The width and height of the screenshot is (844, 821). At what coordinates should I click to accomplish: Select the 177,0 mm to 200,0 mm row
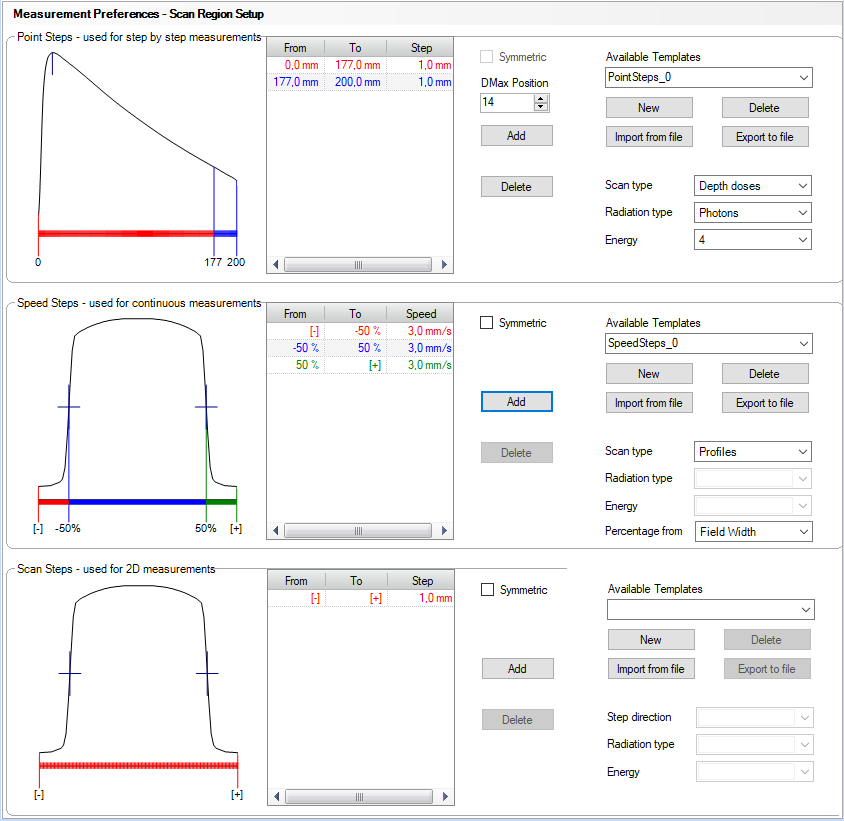tap(359, 82)
